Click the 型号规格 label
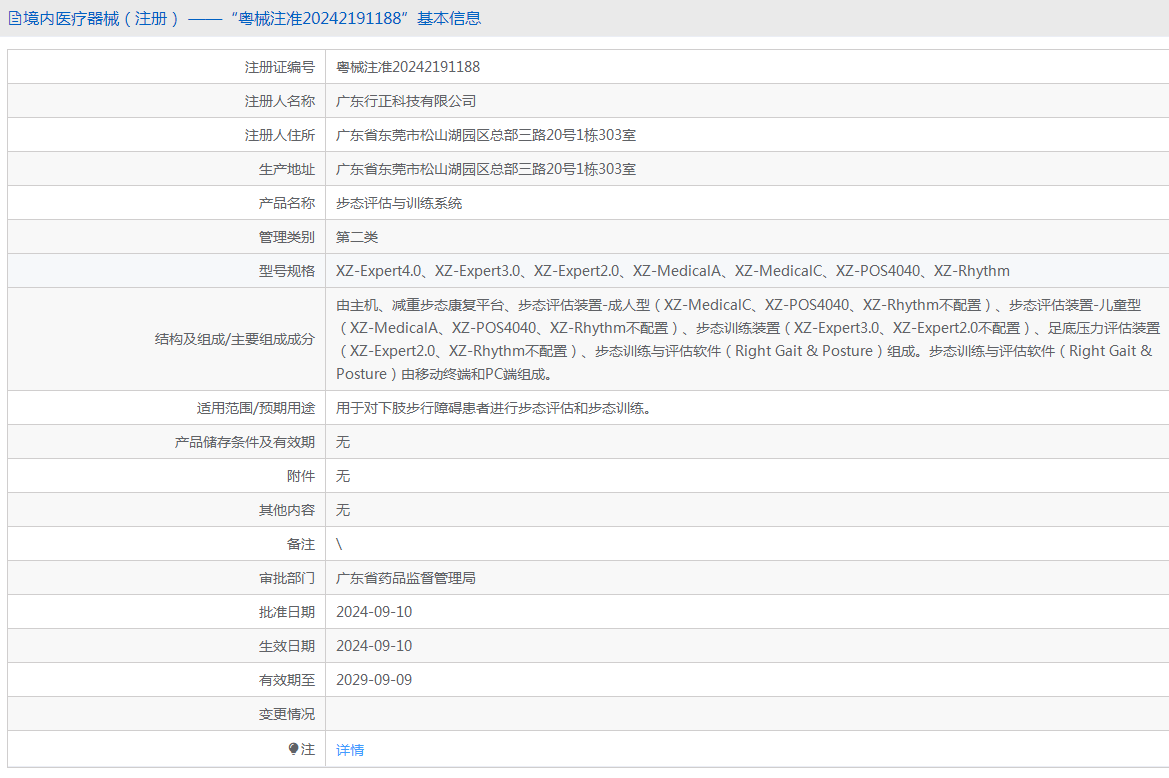 click(x=287, y=271)
